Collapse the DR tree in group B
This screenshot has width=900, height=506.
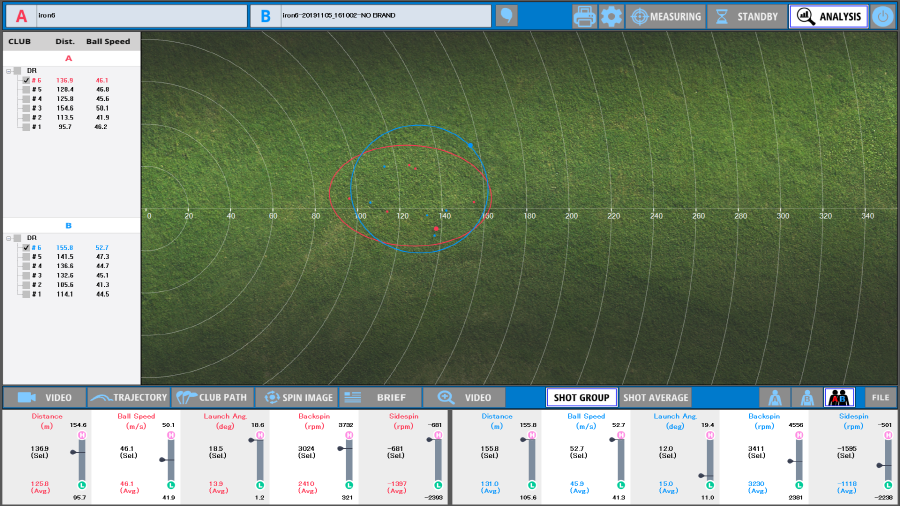pyautogui.click(x=8, y=238)
